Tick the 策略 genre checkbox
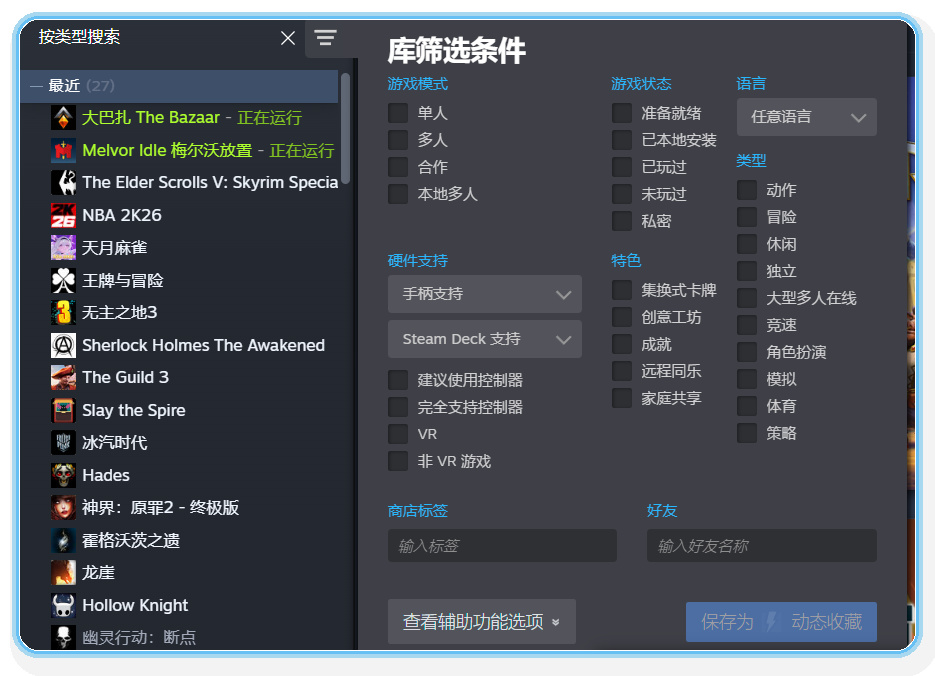Image resolution: width=935 pixels, height=676 pixels. pyautogui.click(x=747, y=433)
